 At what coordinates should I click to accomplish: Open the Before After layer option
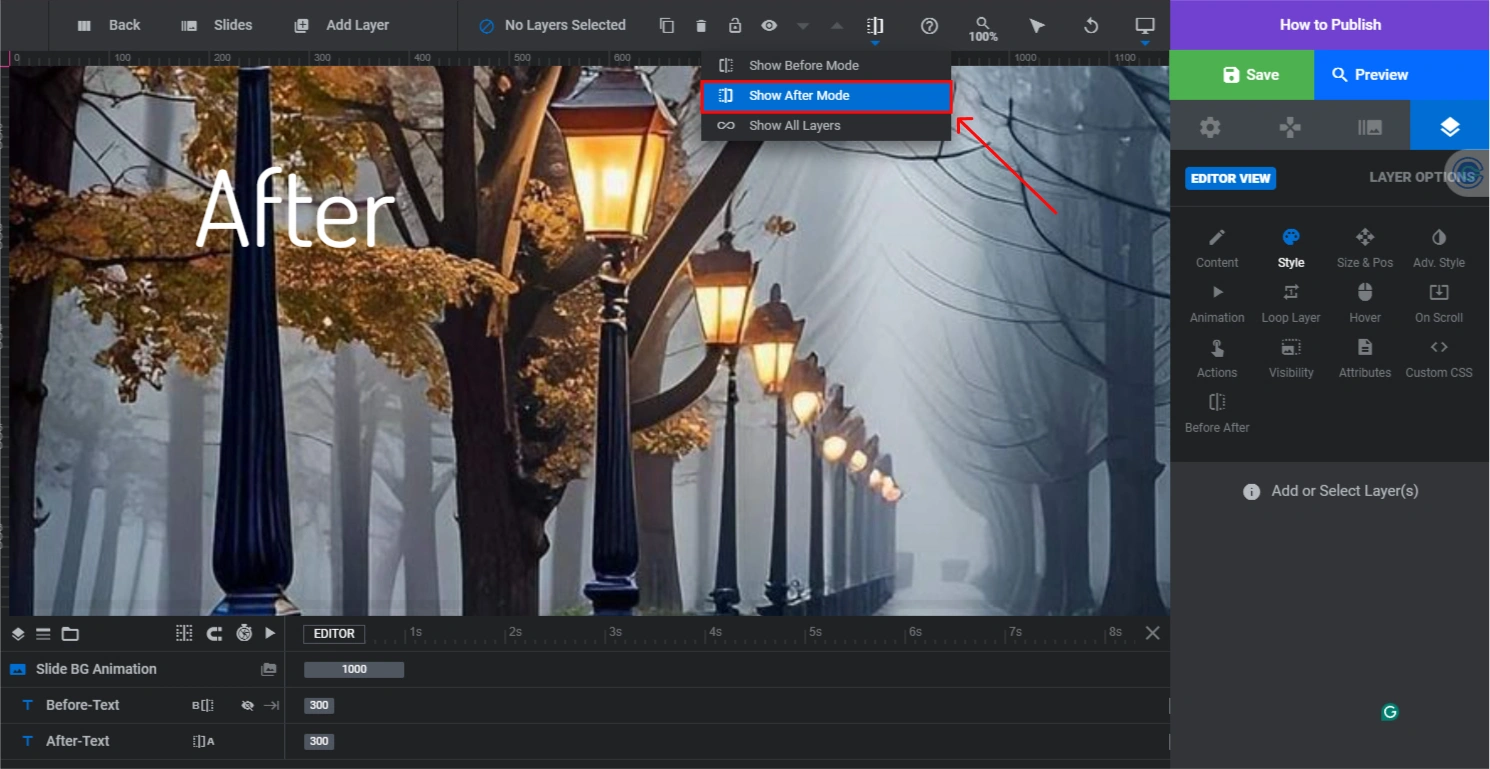[1217, 413]
